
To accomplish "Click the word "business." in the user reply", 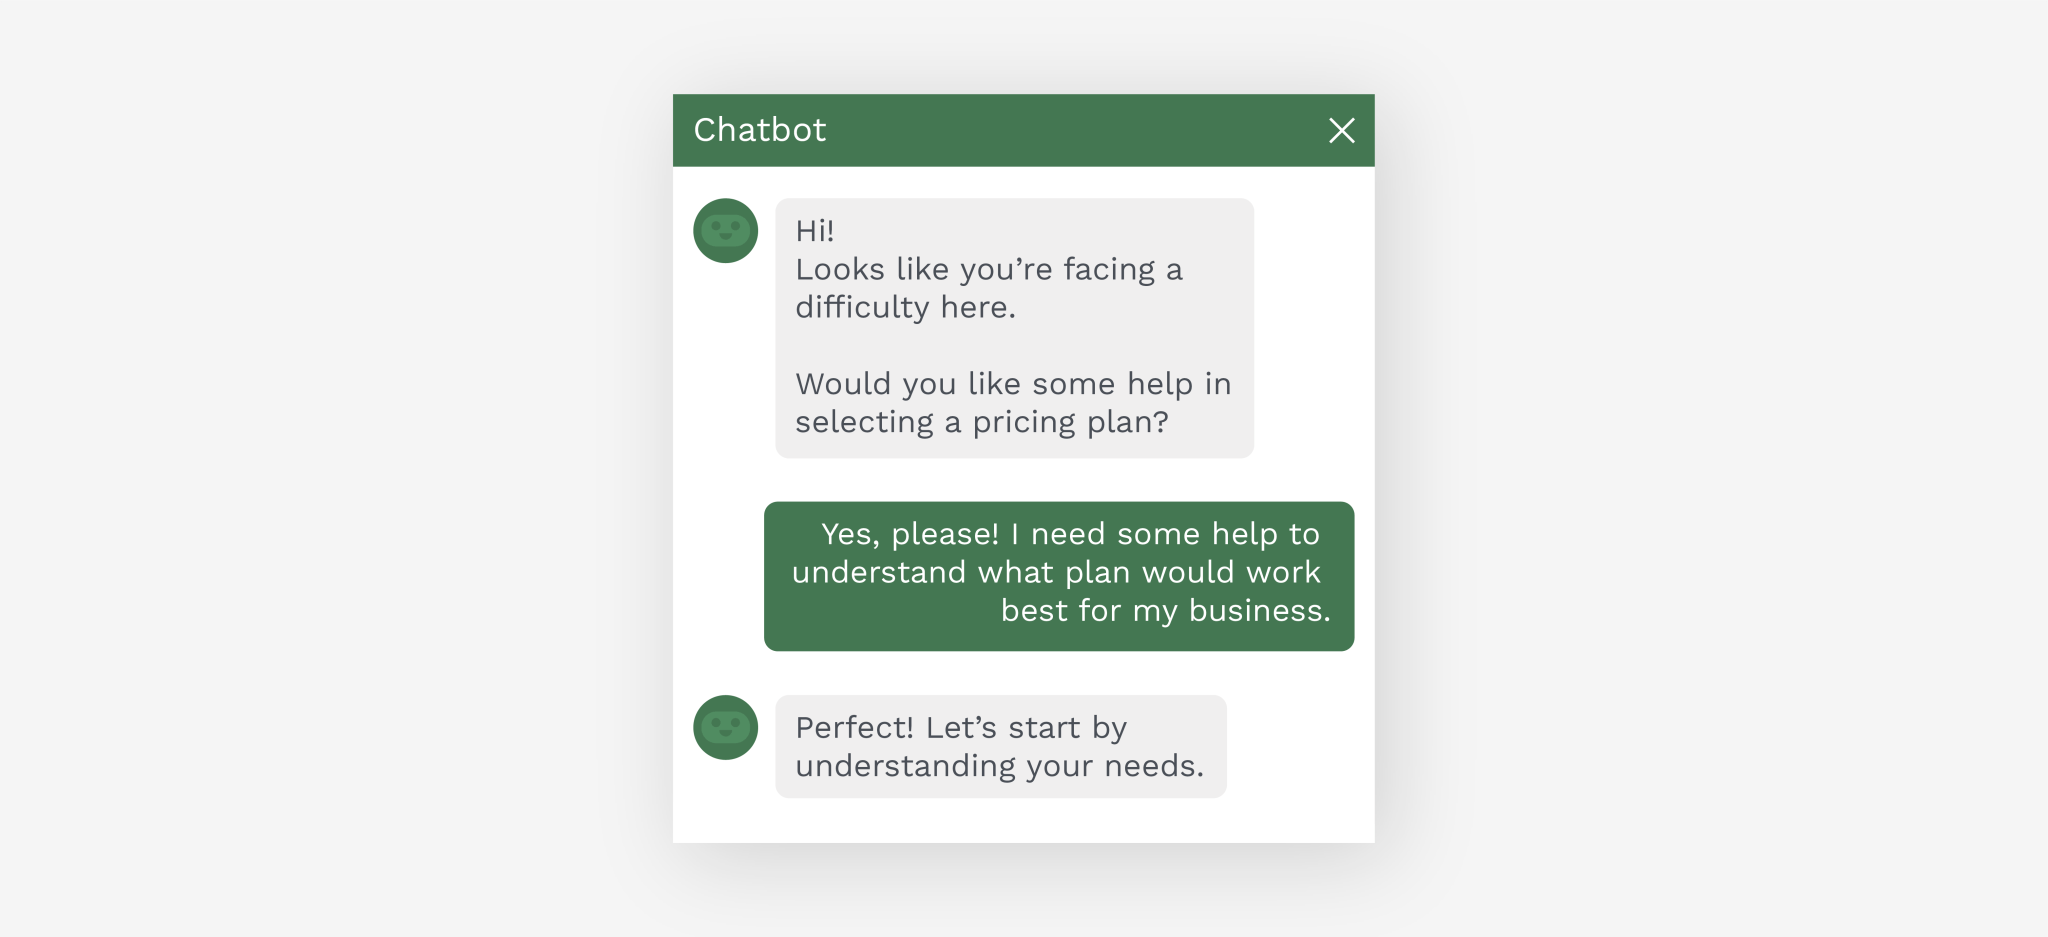I will point(1259,610).
